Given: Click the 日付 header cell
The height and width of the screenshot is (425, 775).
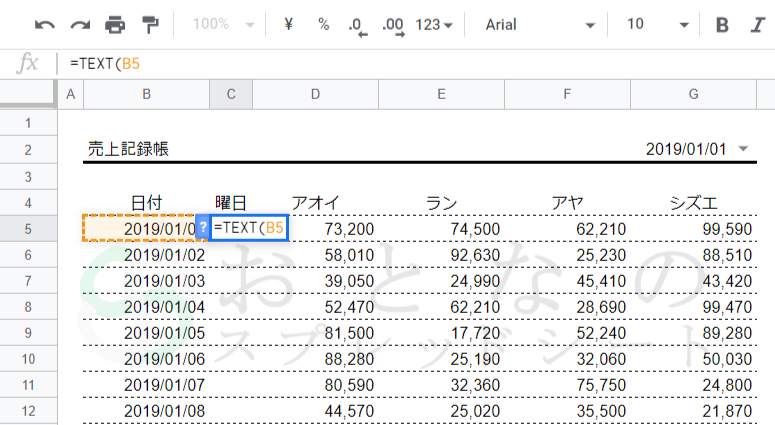Looking at the screenshot, I should (147, 203).
